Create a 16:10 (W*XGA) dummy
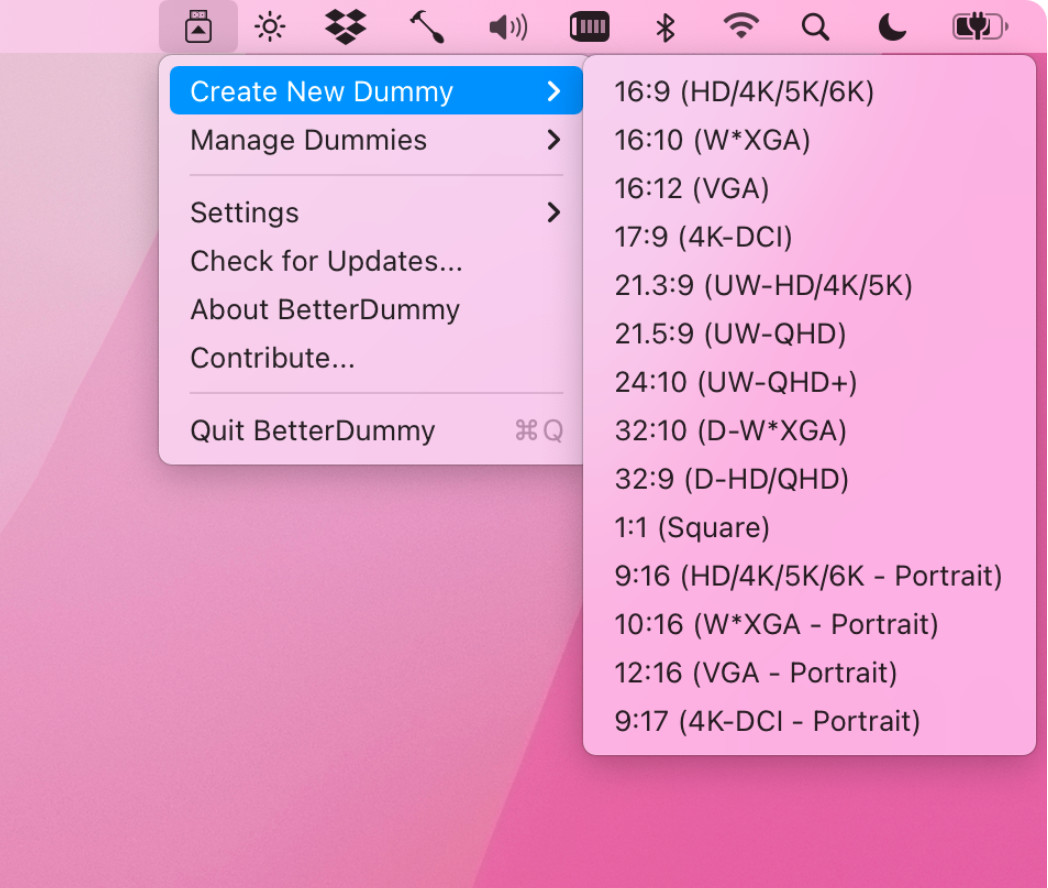The width and height of the screenshot is (1048, 888). click(x=809, y=140)
